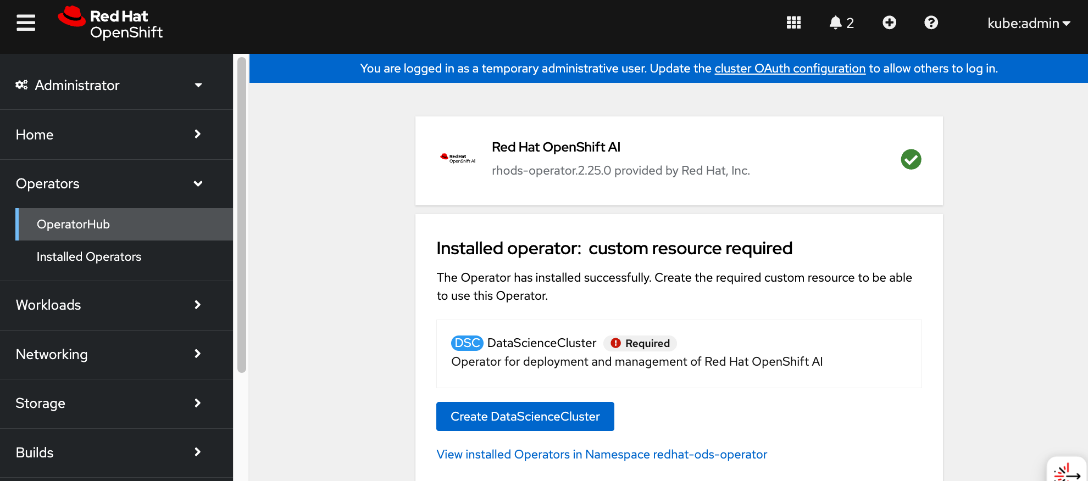Expand the Storage navigation section
Viewport: 1088px width, 481px height.
pyautogui.click(x=117, y=403)
